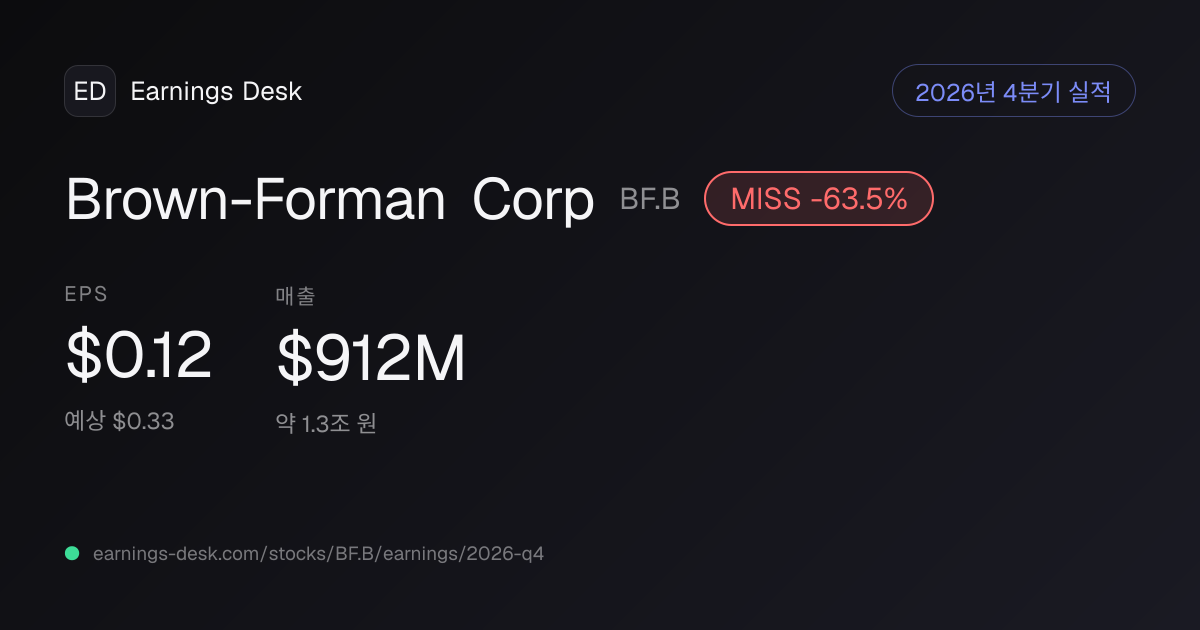This screenshot has height=630, width=1200.
Task: Select the EPS label
Action: [86, 294]
